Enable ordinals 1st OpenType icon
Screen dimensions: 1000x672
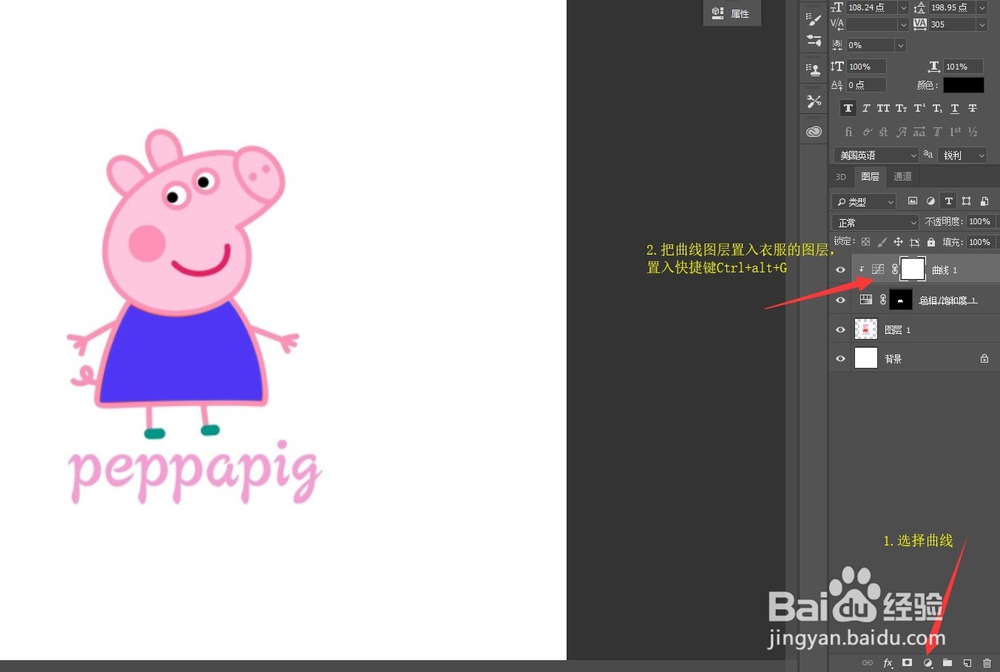955,132
